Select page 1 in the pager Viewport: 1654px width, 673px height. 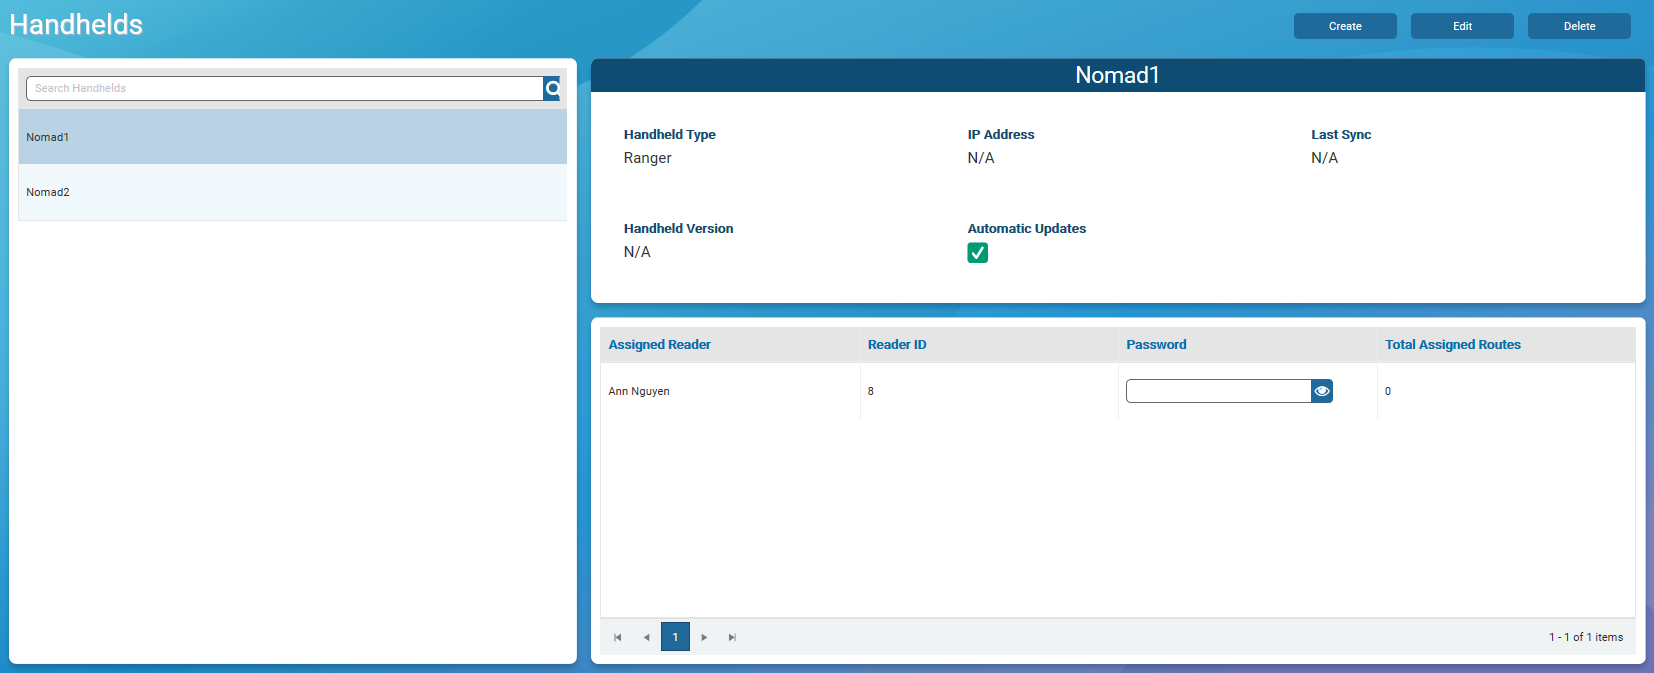pos(675,637)
